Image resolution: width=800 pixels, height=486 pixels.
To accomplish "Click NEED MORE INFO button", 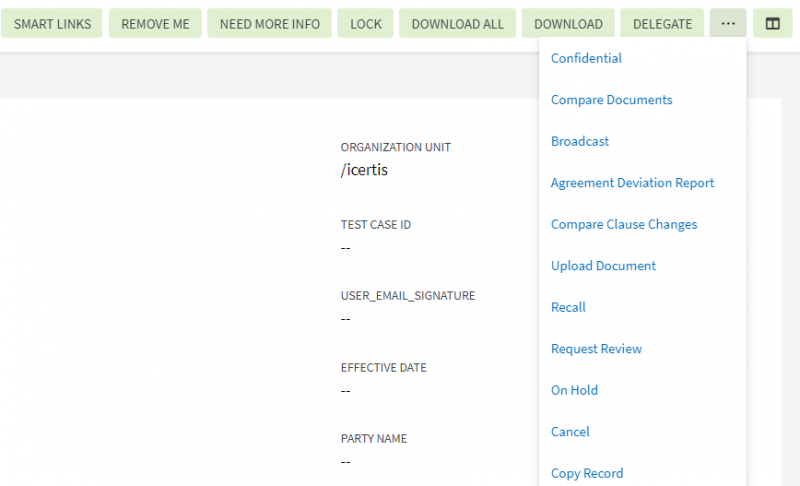I will 269,24.
